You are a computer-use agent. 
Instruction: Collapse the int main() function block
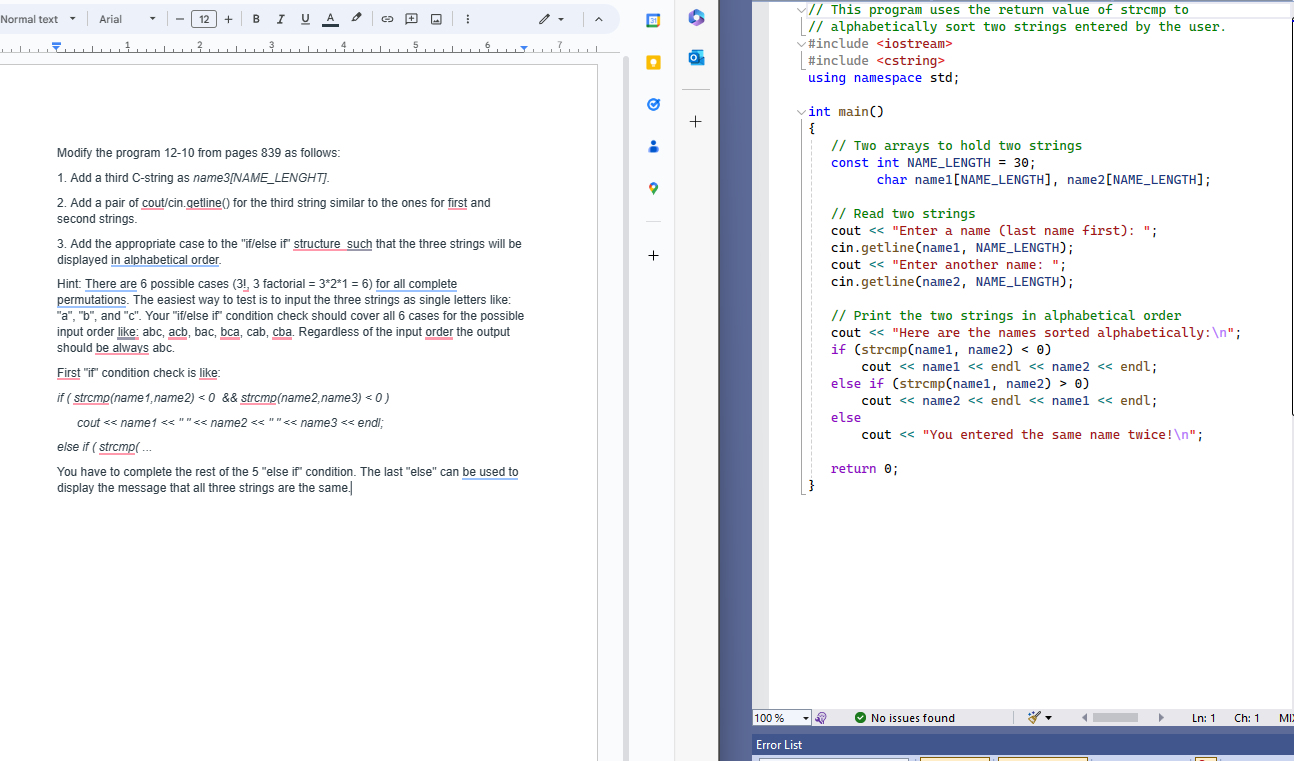(801, 112)
